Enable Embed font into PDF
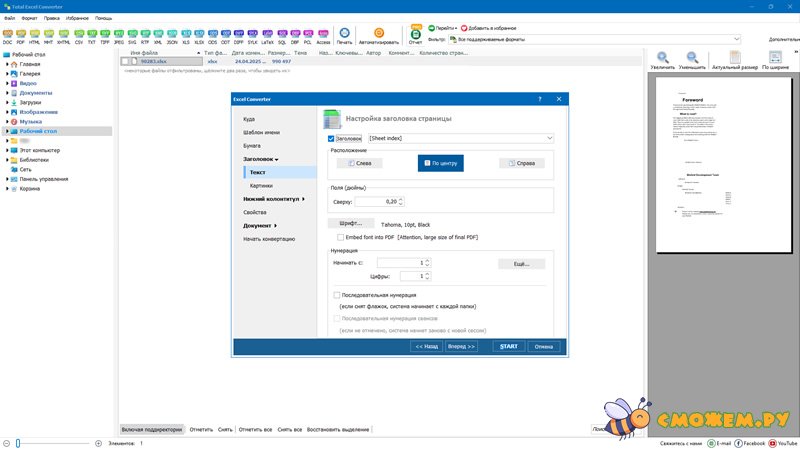800x450 pixels. pos(342,236)
